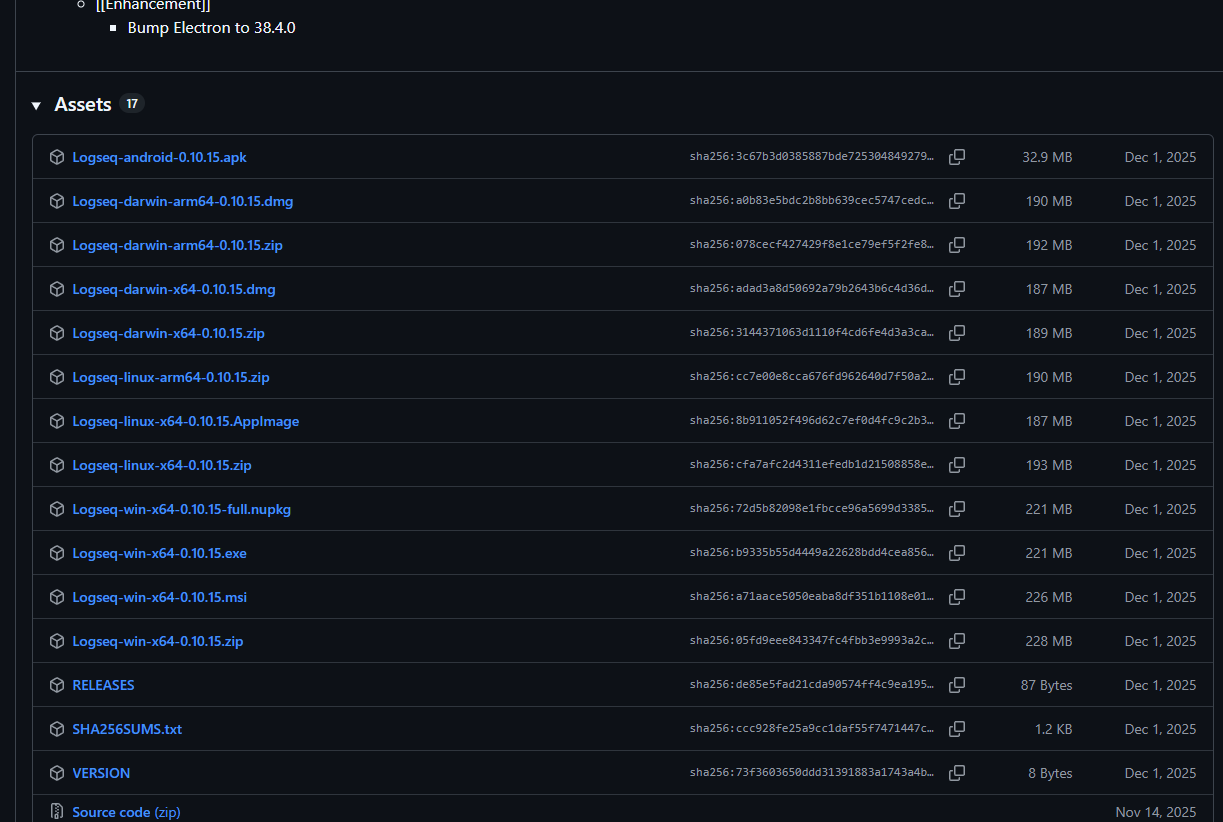Viewport: 1223px width, 822px height.
Task: Click hash text sha256:ccc928fe25a9cc1daf55f7471447c
Action: click(x=813, y=729)
